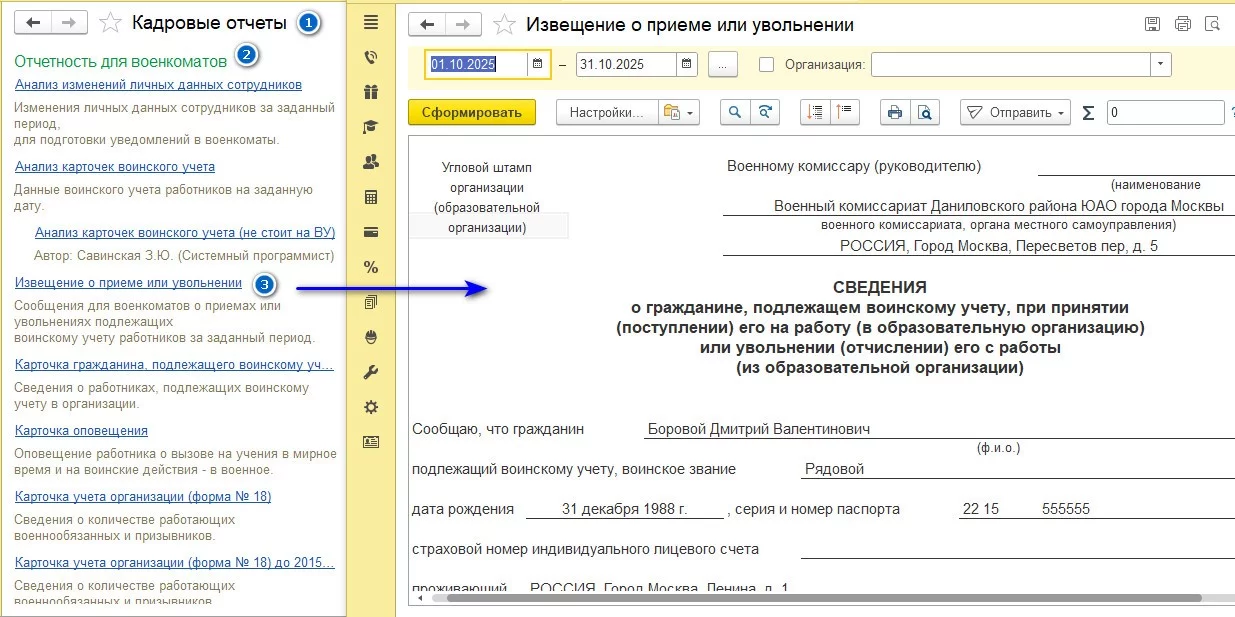Click the graduation cap icon in the sidebar

tap(370, 127)
